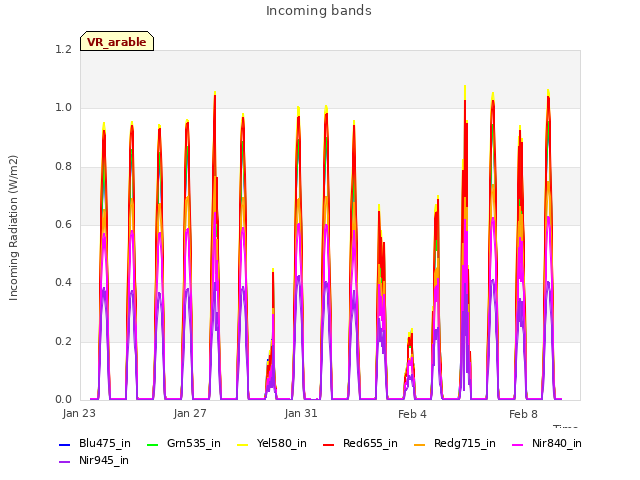Image resolution: width=640 pixels, height=480 pixels.
Task: Select the Nir840_in legend entry
Action: (x=547, y=444)
